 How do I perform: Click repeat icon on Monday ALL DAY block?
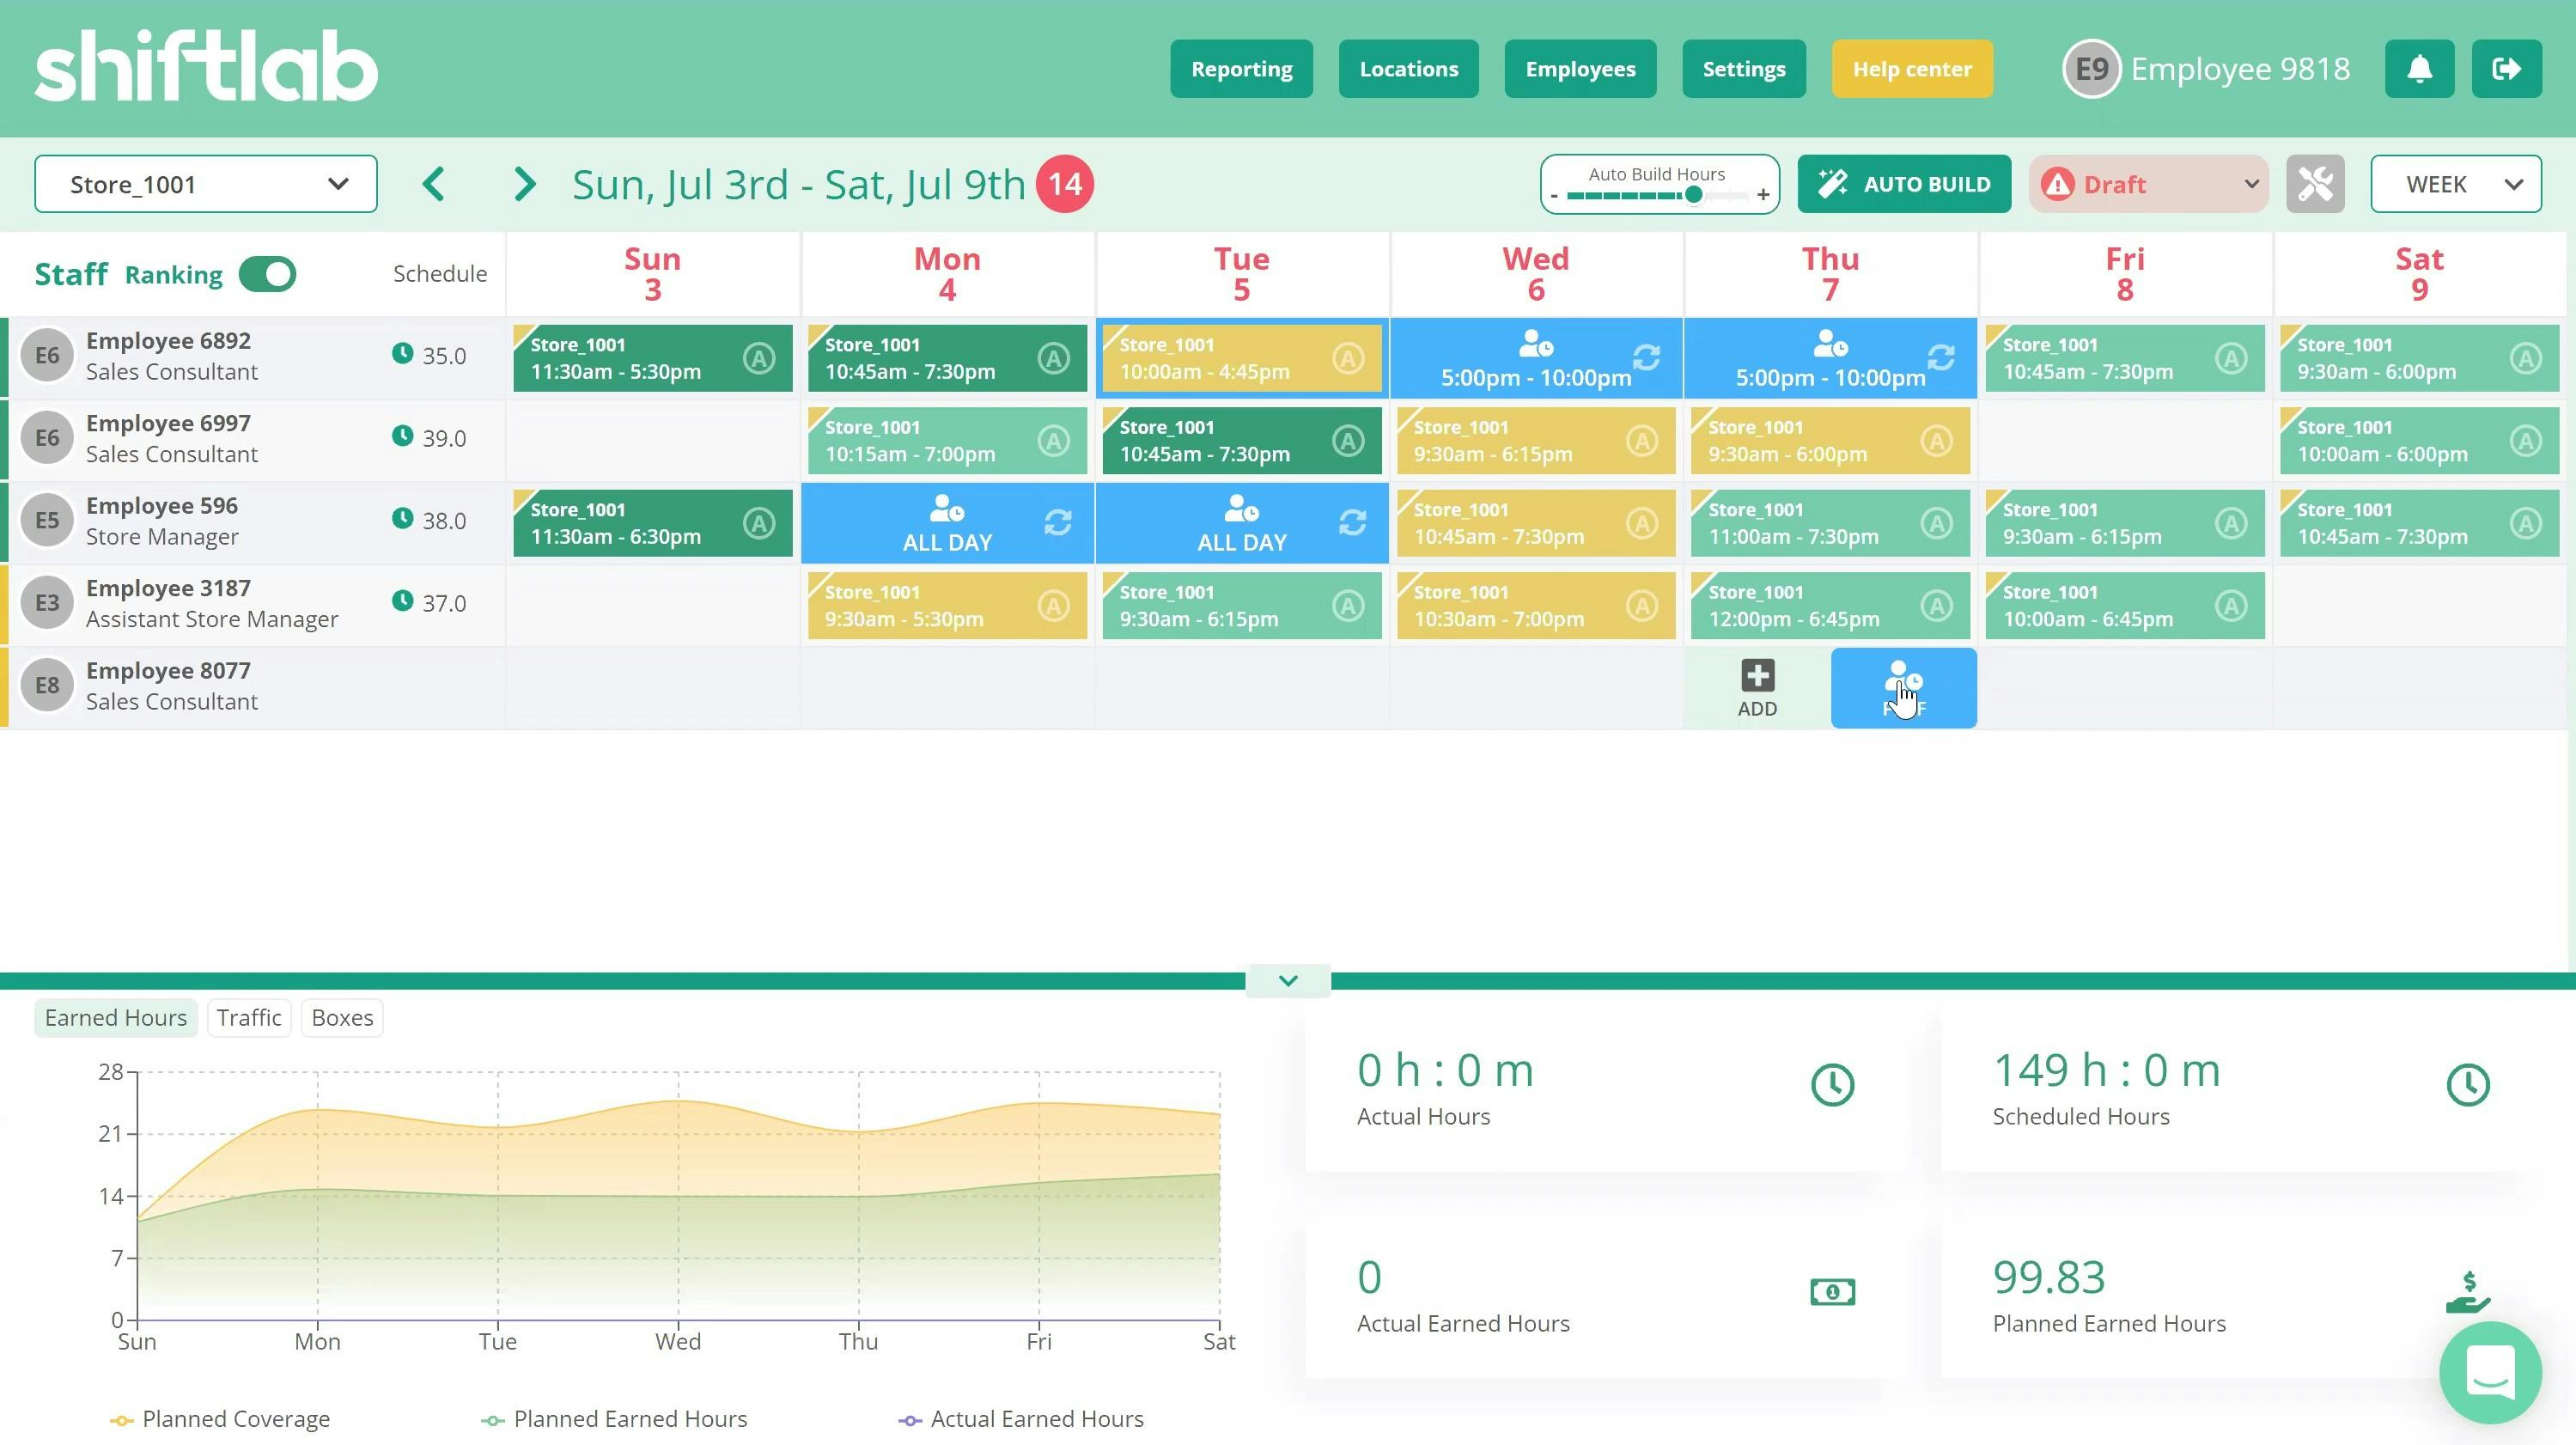[1057, 522]
